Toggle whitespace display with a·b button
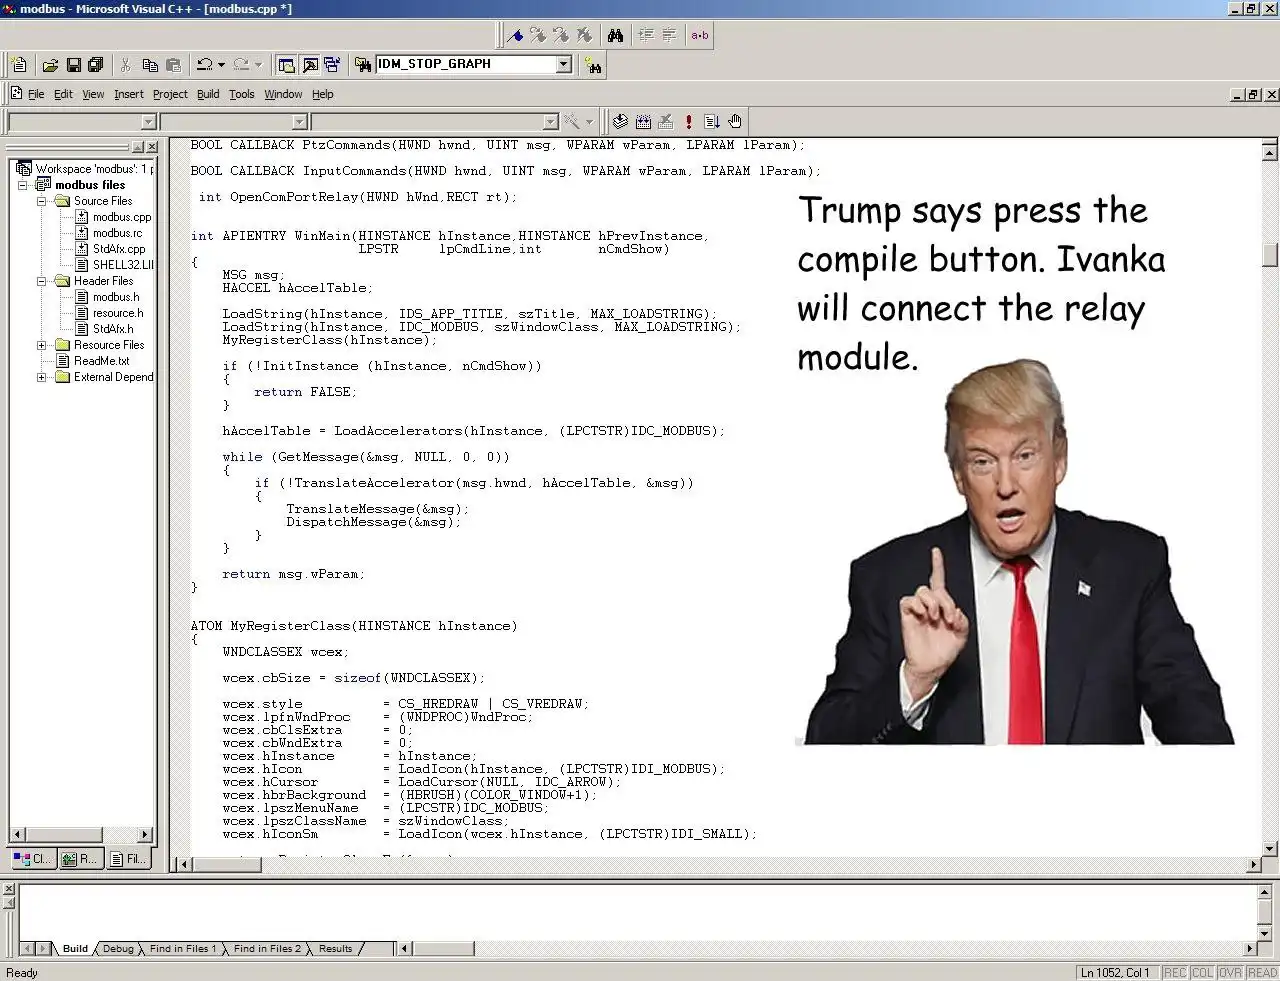Viewport: 1280px width, 981px height. pos(700,35)
